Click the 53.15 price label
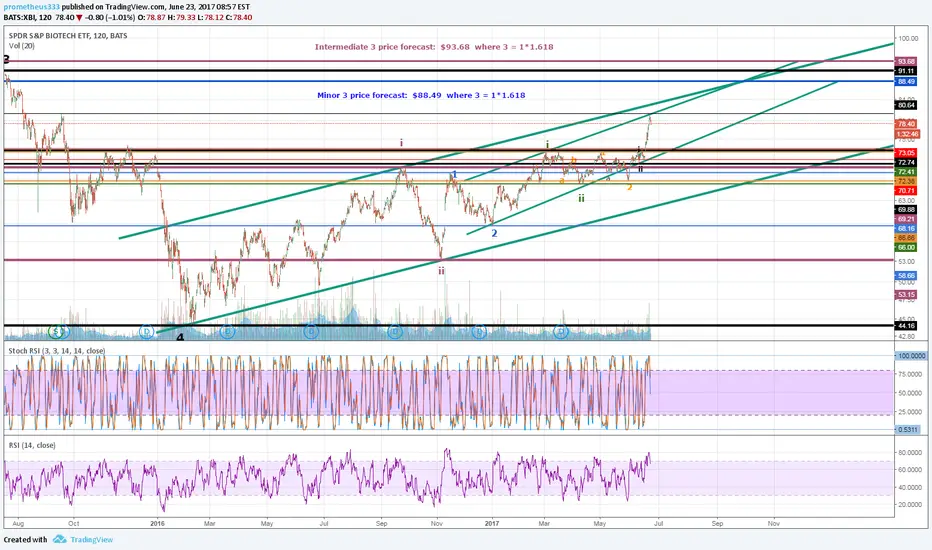The height and width of the screenshot is (550, 932). pyautogui.click(x=906, y=295)
